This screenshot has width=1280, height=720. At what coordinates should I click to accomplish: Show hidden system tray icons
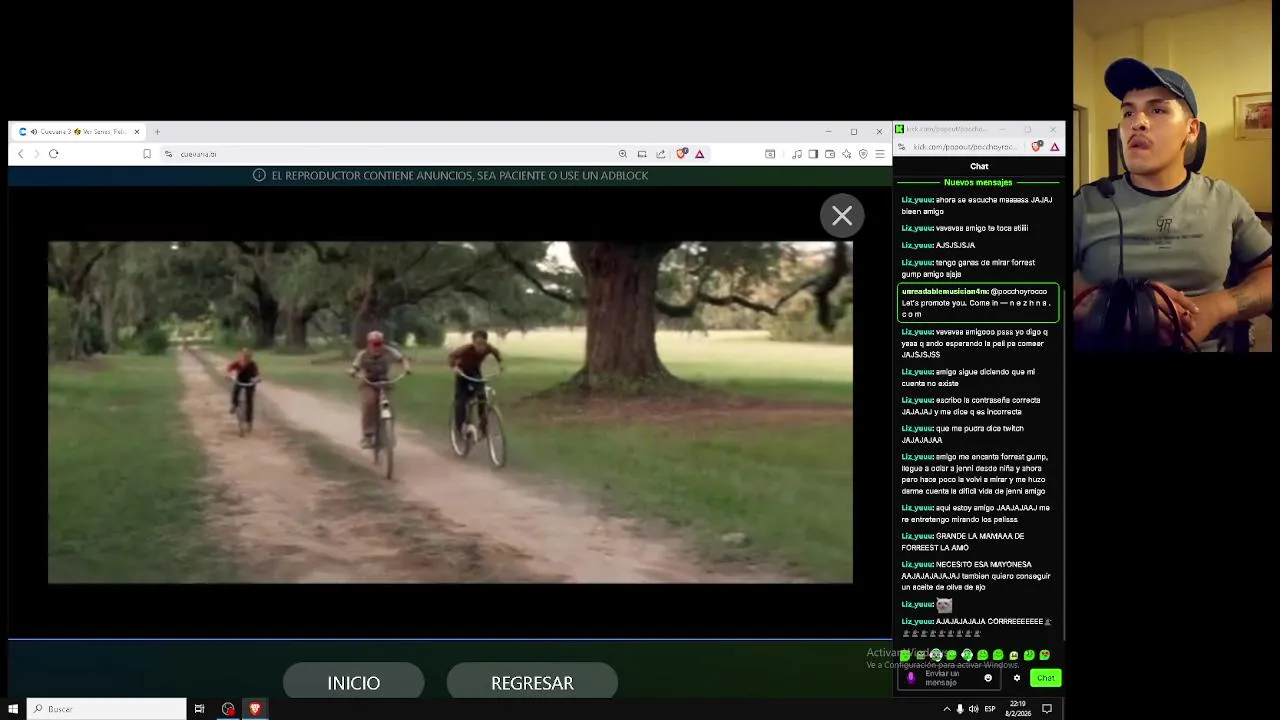click(x=947, y=709)
